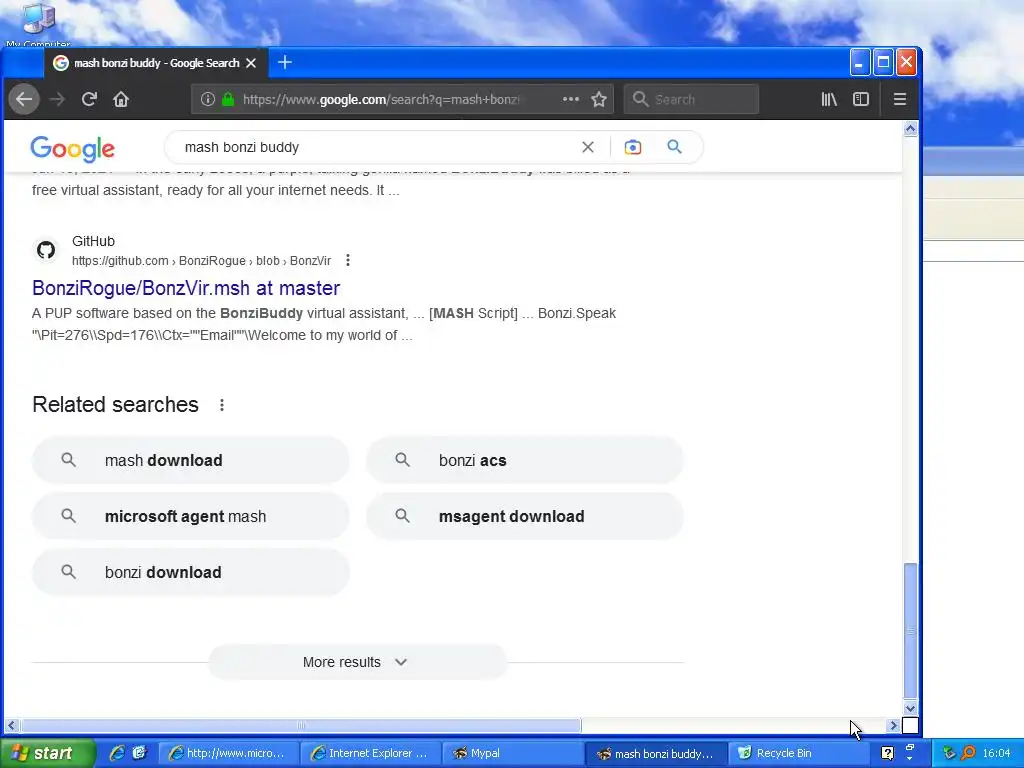The image size is (1024, 768).
Task: Click the orange magnifier tray icon
Action: [968, 753]
